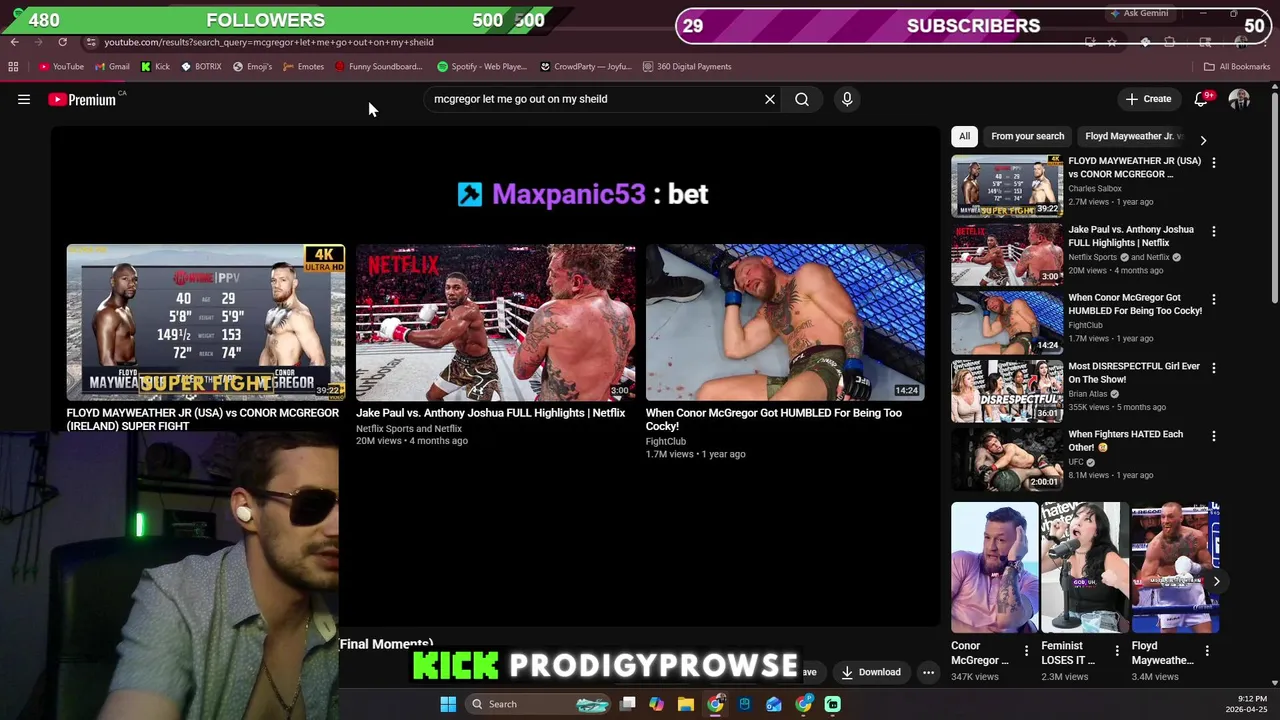Open options for When Fighters HATED Each Other
Viewport: 1280px width, 720px height.
point(1214,436)
